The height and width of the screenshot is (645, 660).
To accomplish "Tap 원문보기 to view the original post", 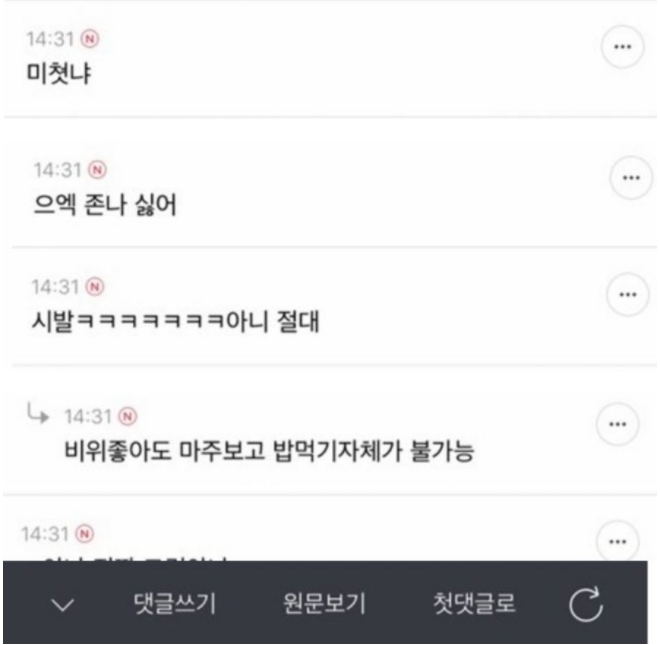I will click(324, 604).
